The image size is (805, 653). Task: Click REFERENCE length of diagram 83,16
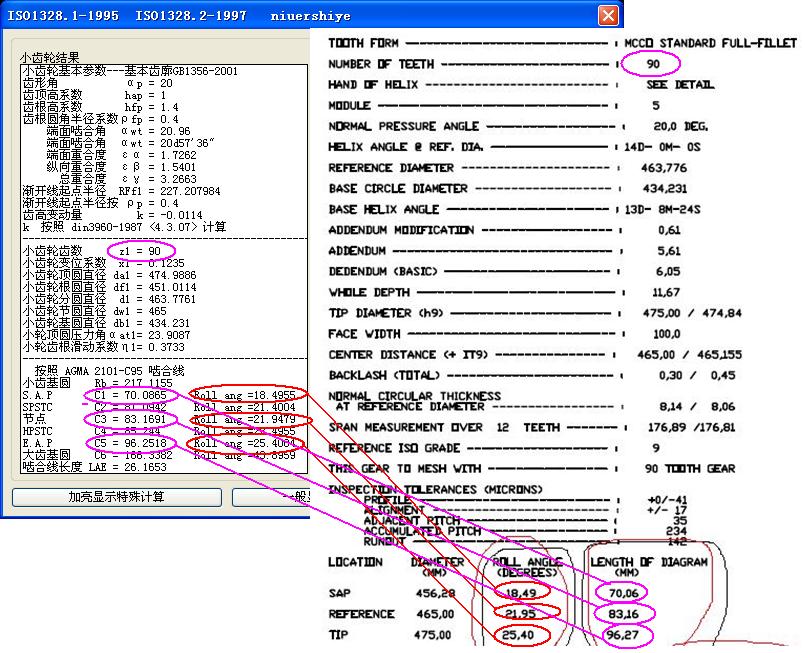click(x=623, y=614)
